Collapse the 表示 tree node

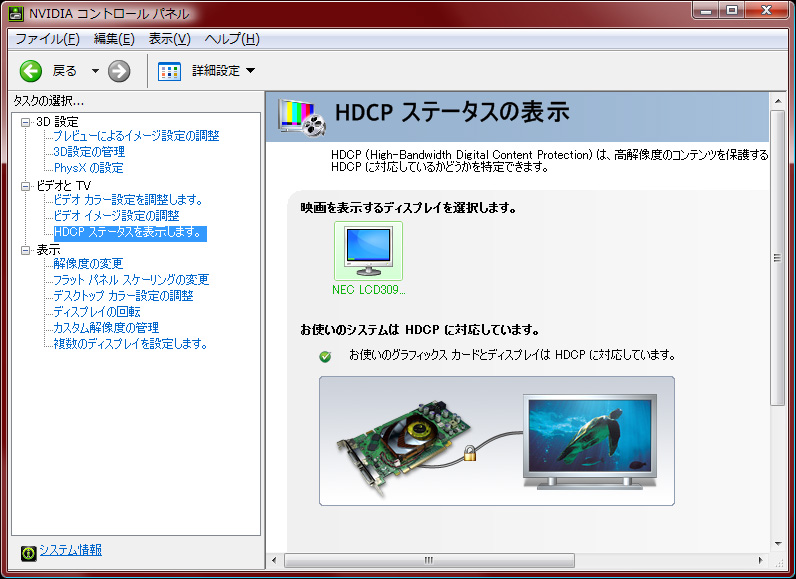coord(25,250)
